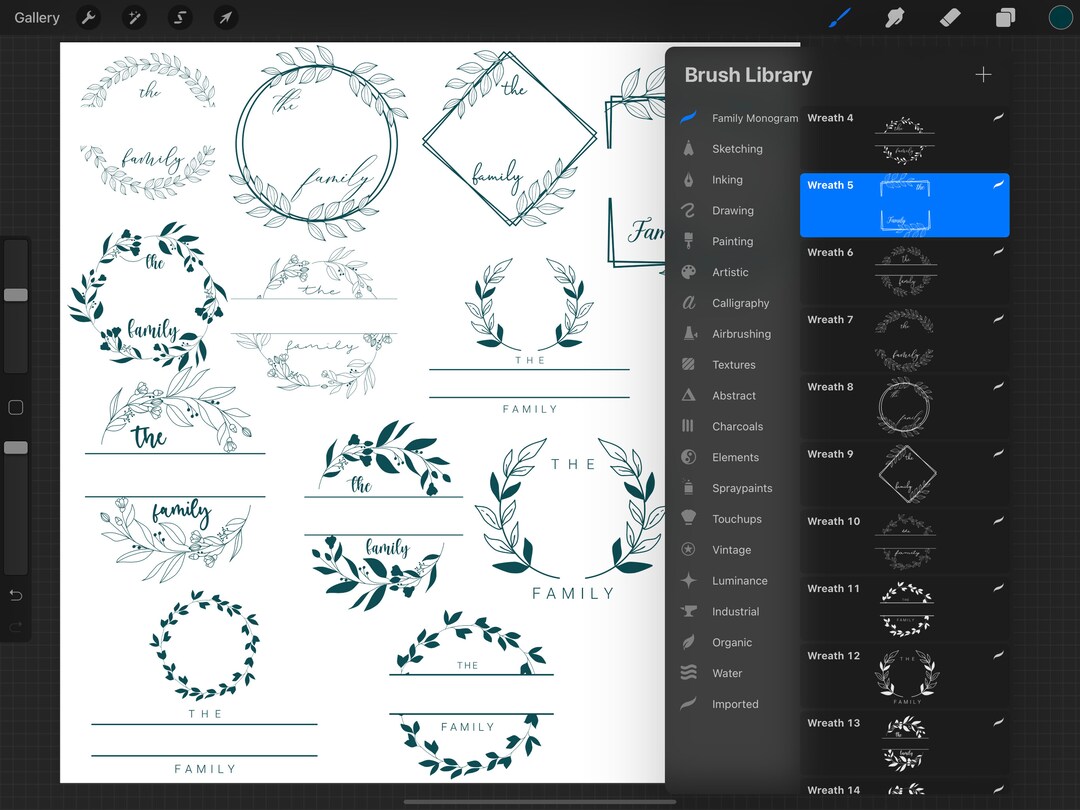Activate the Selection S tool

click(x=180, y=17)
